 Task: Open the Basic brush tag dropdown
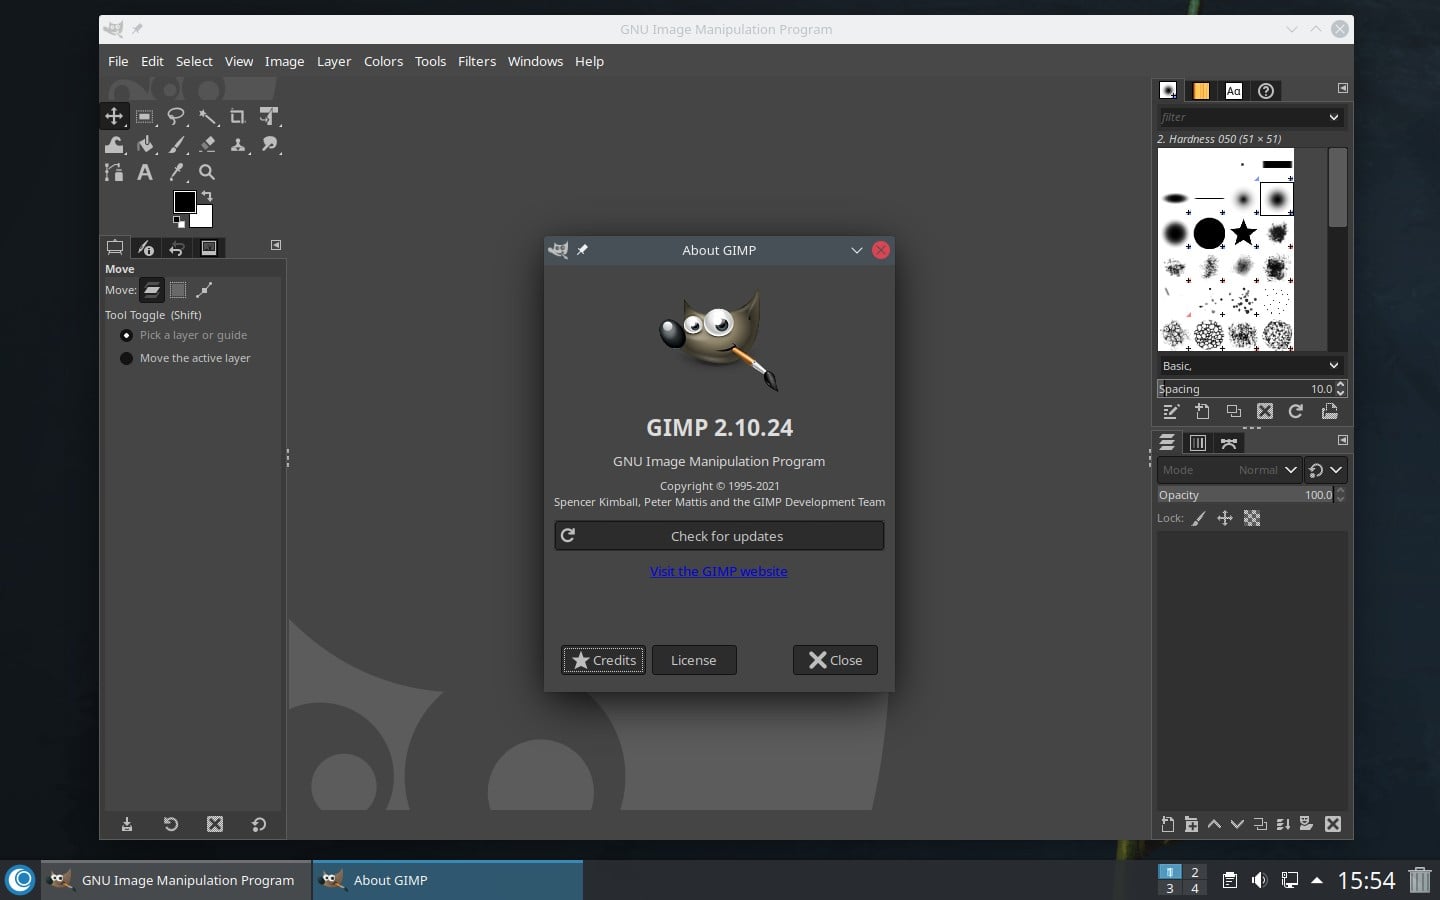pyautogui.click(x=1250, y=365)
